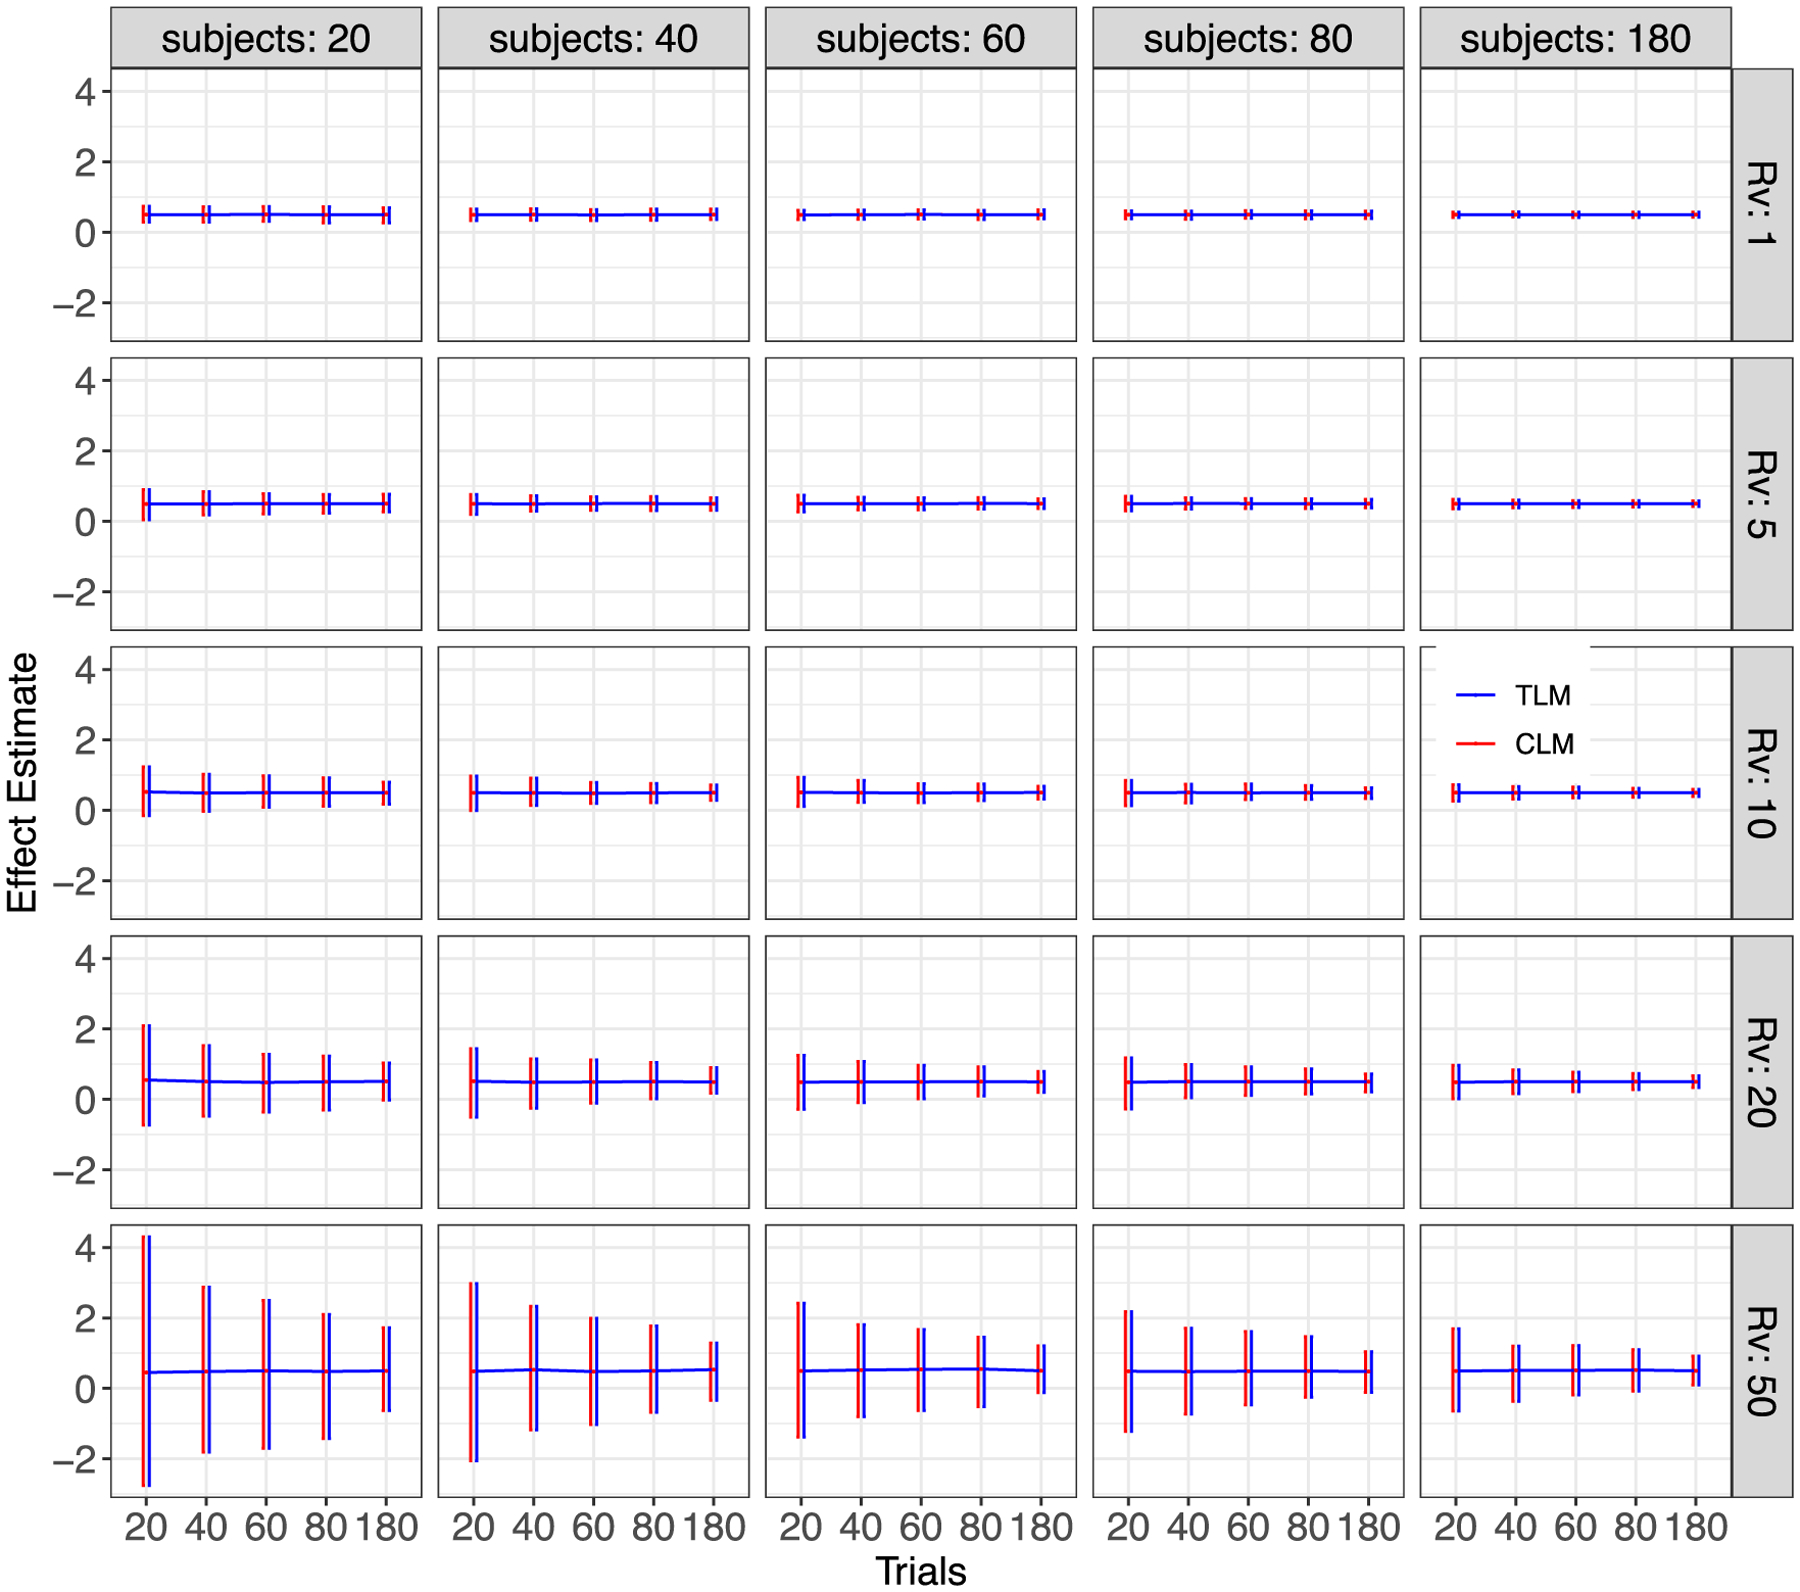Click the error bar at trials 180 in Rv: 50, subjects: 180
Viewport: 1800px width, 1592px height.
tap(1696, 1370)
